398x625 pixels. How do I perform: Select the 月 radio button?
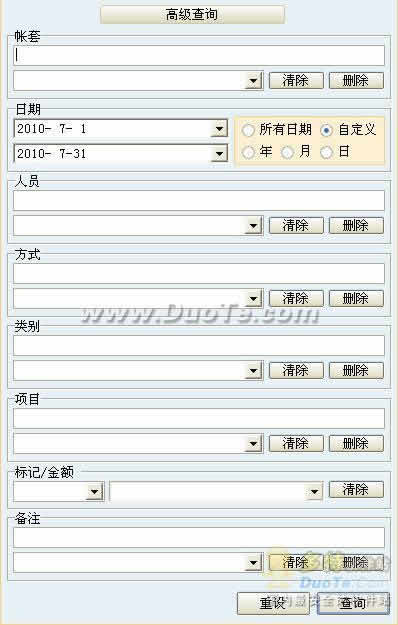click(287, 152)
